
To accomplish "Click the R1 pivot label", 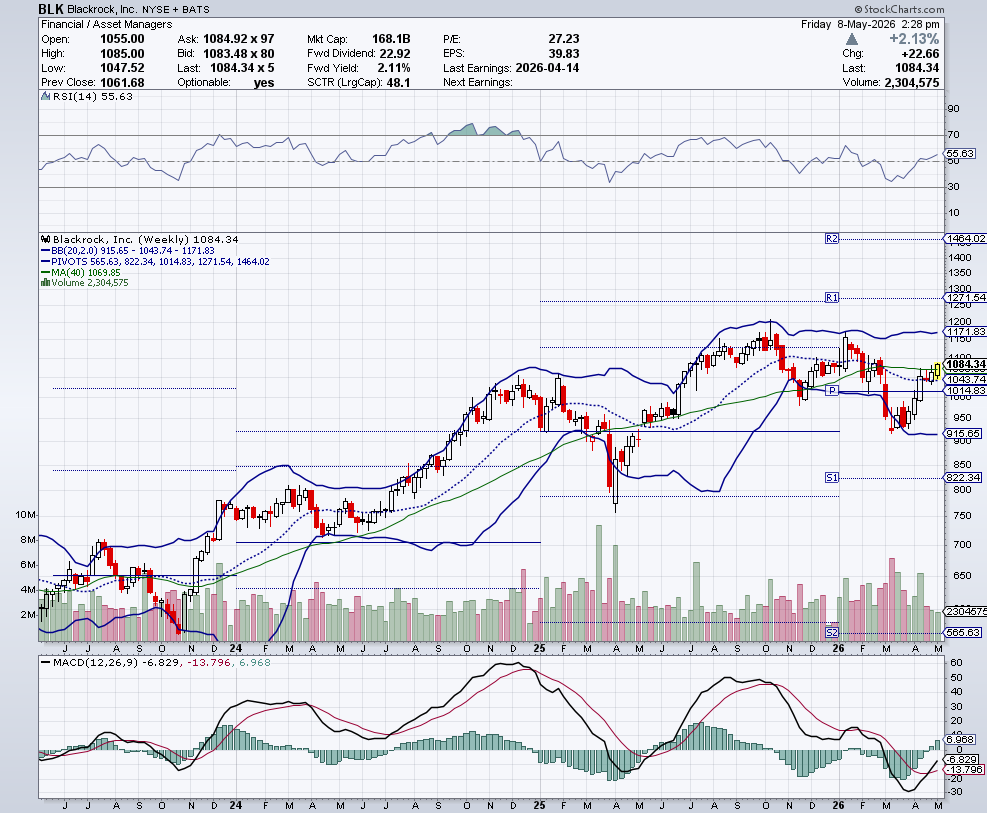I will point(832,298).
